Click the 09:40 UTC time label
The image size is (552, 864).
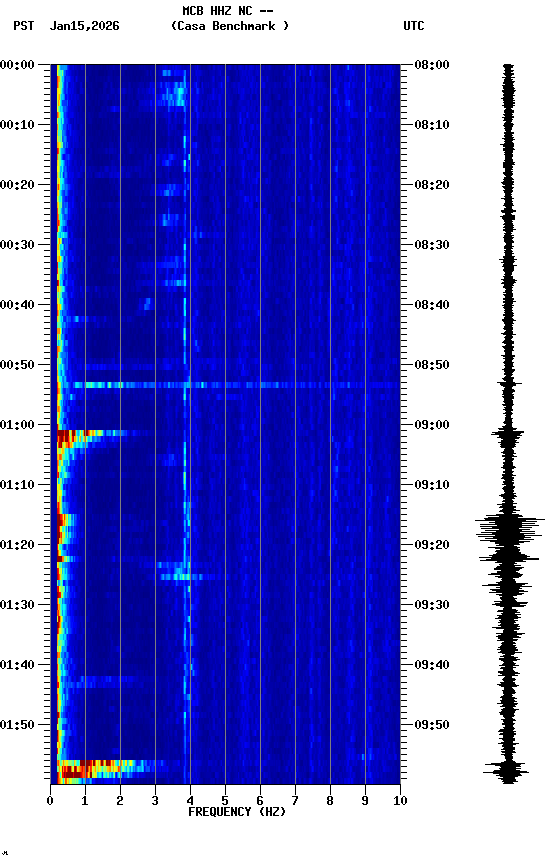point(431,665)
